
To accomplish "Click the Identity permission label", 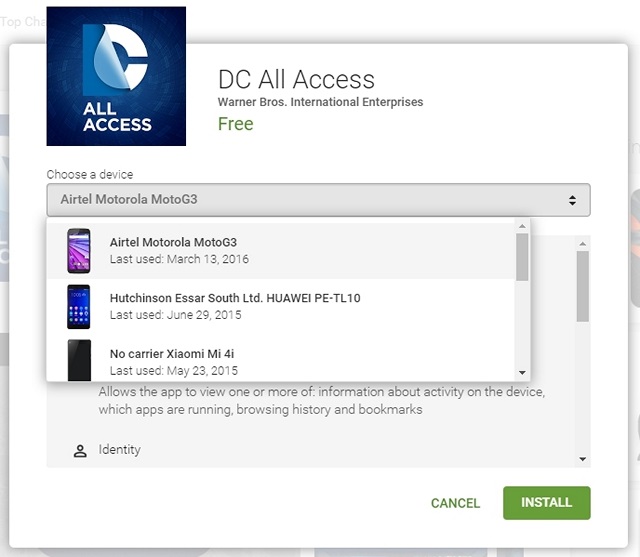I will click(x=120, y=449).
